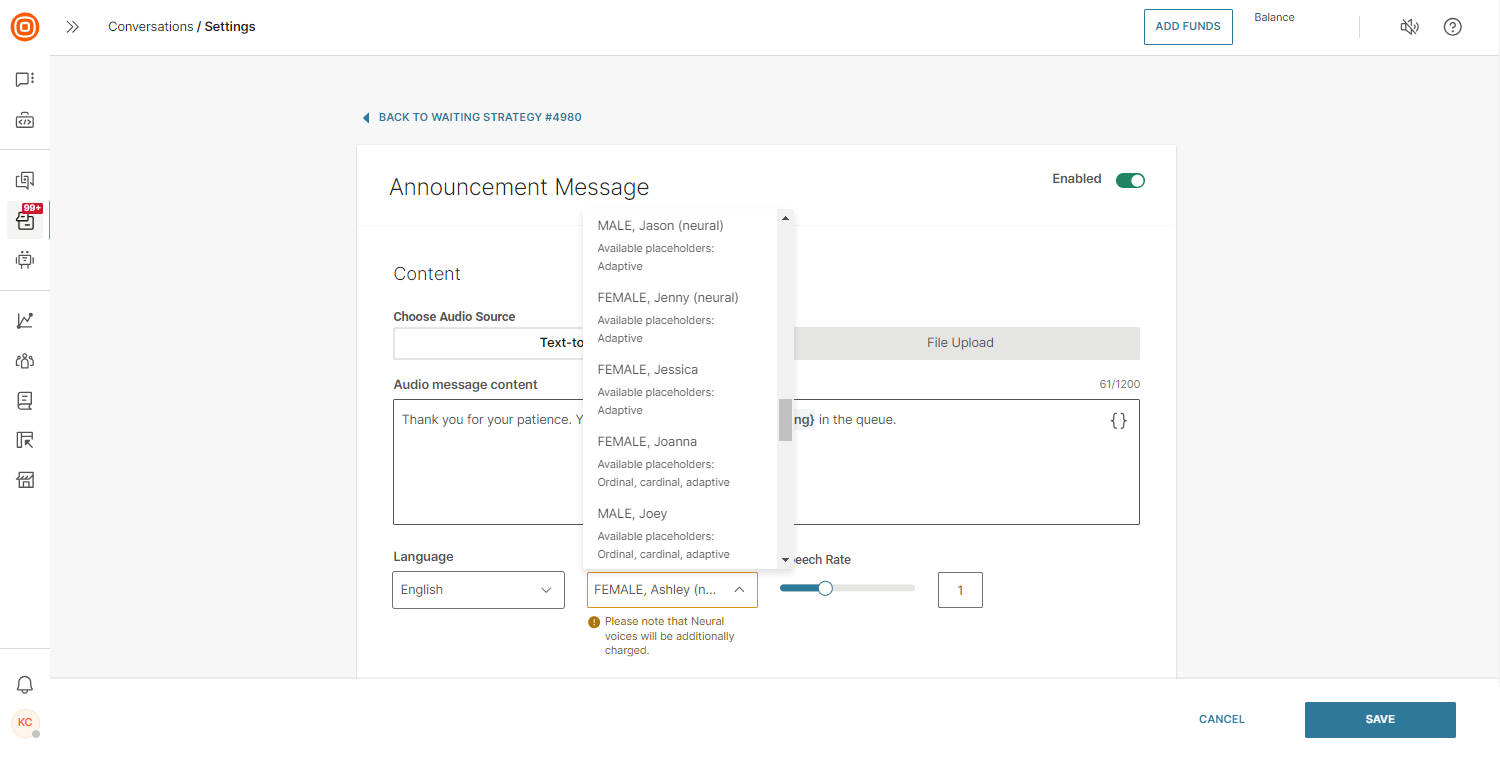
Task: Open the chat conversations sidebar icon
Action: (x=25, y=79)
